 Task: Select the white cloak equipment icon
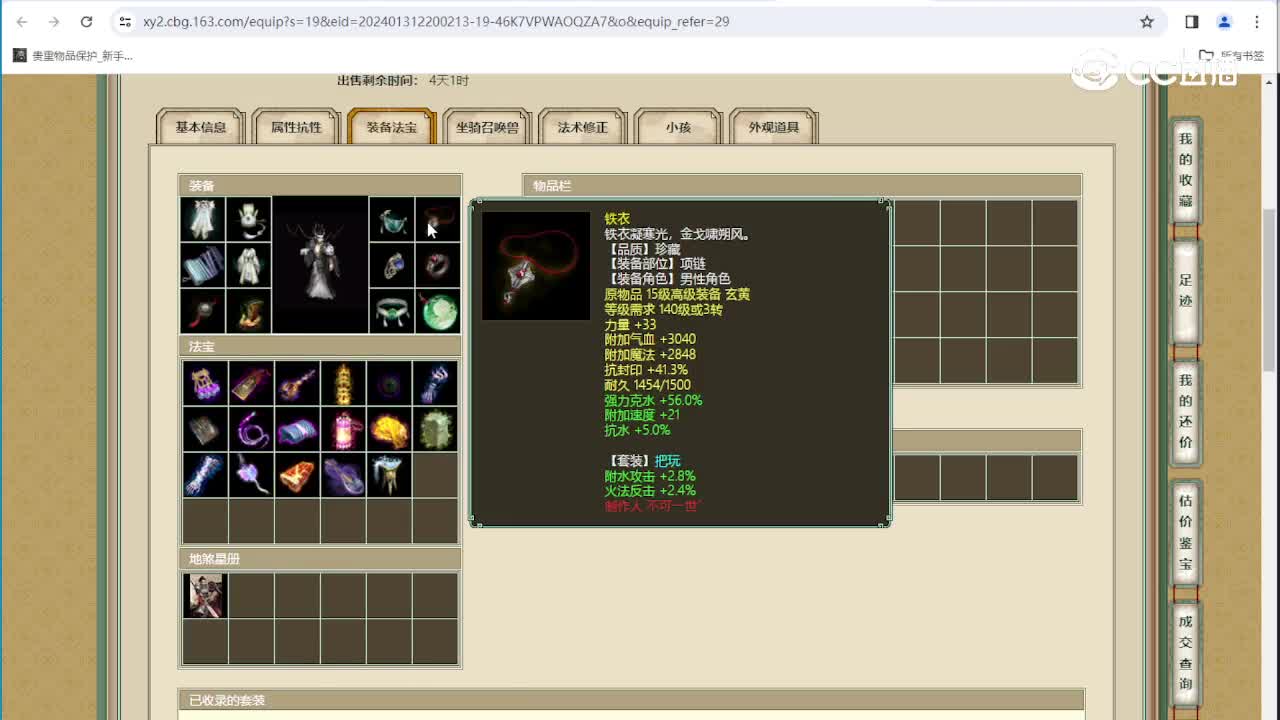pos(204,219)
